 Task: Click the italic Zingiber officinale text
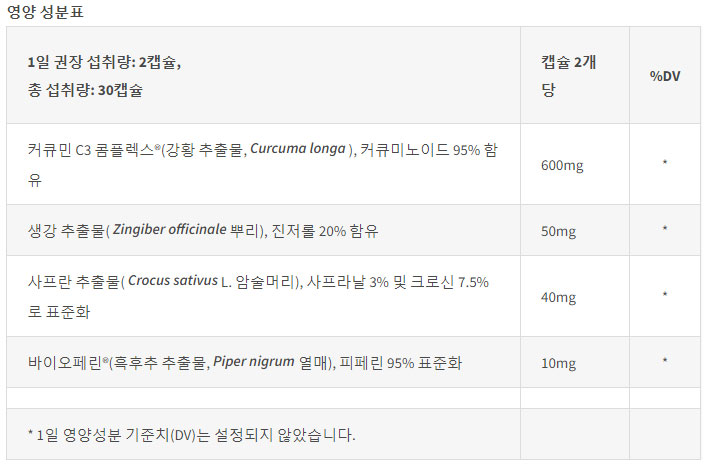[184, 231]
